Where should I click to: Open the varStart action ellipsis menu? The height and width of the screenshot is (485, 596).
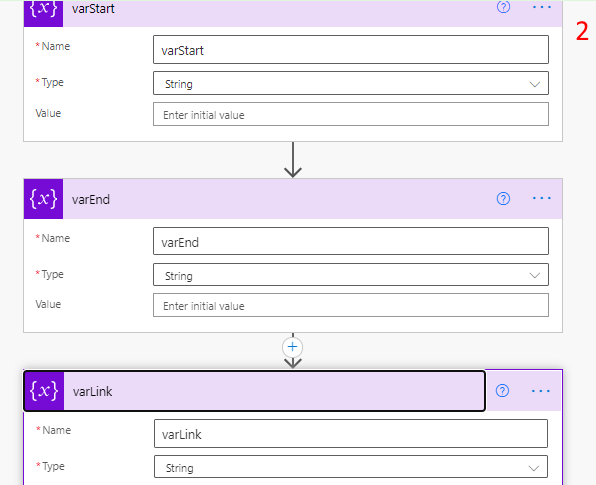[542, 7]
